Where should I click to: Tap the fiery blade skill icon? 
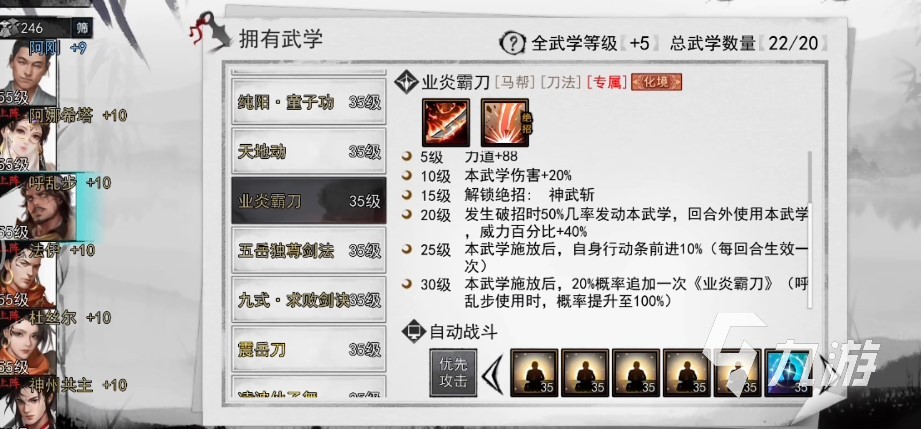[x=446, y=123]
